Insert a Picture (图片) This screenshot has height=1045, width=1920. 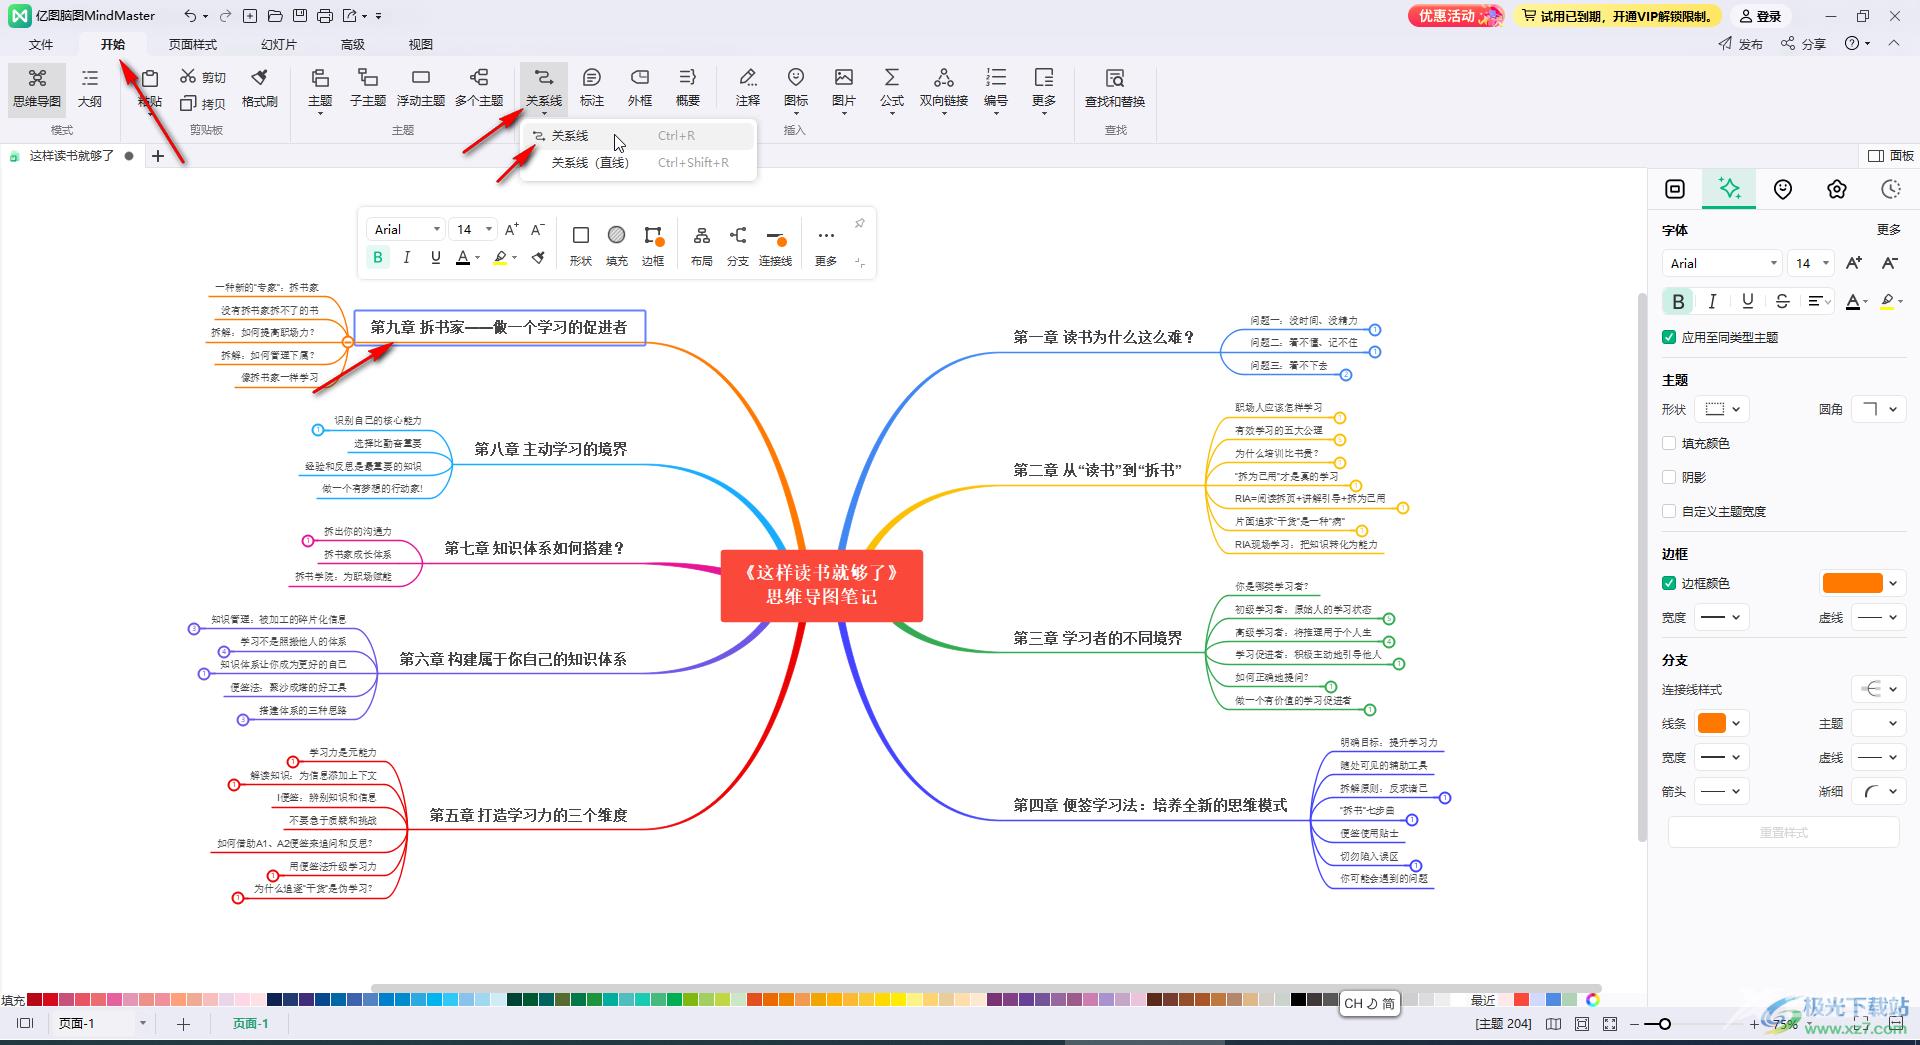(x=844, y=89)
